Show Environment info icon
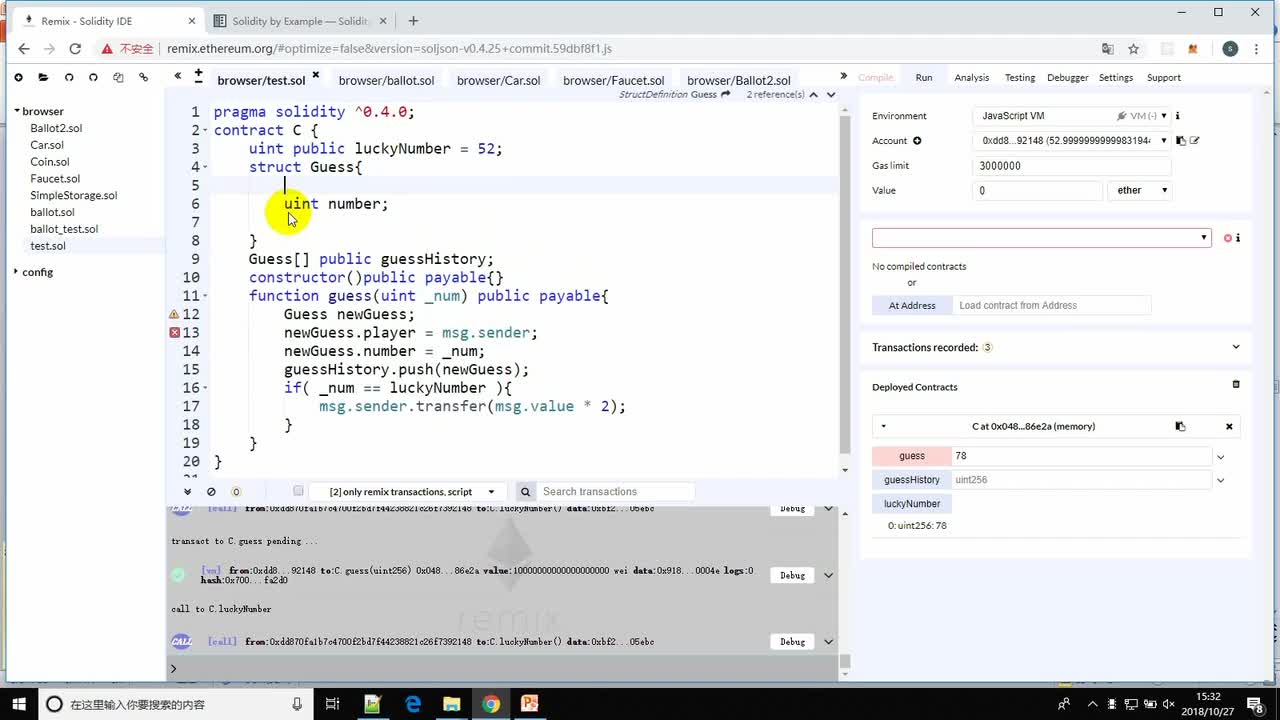Viewport: 1280px width, 720px height. tap(1178, 116)
